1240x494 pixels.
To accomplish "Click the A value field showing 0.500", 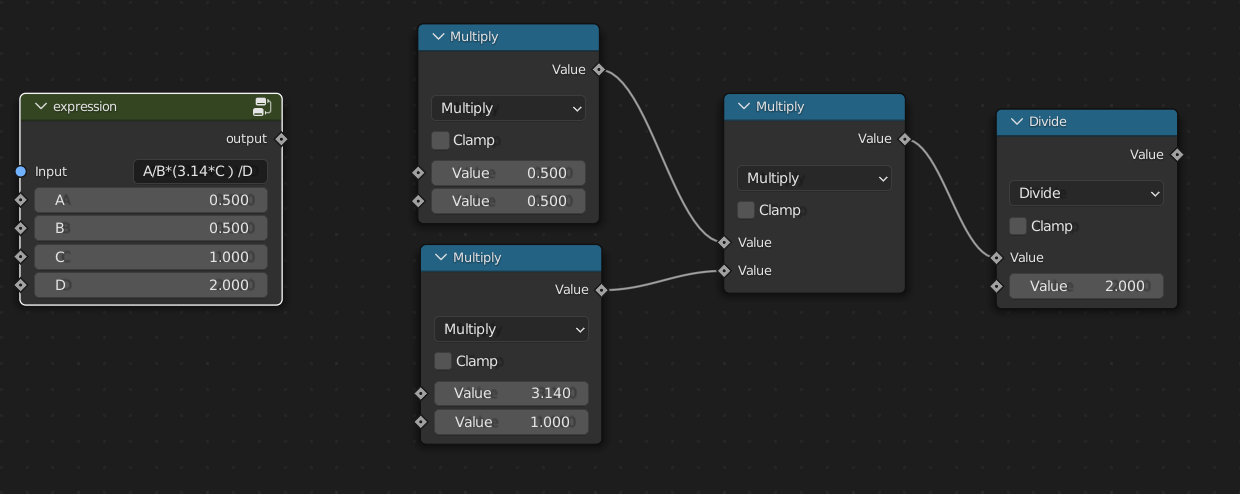I will click(151, 200).
